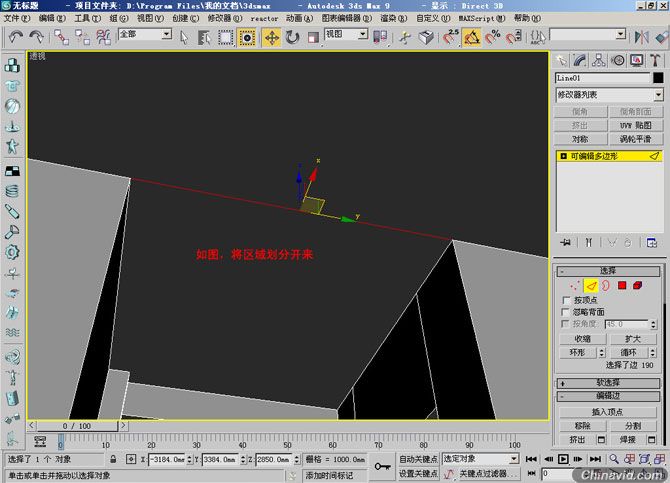Screen dimensions: 670x483
Task: Toggle Spinner Snap icon
Action: [x=514, y=37]
